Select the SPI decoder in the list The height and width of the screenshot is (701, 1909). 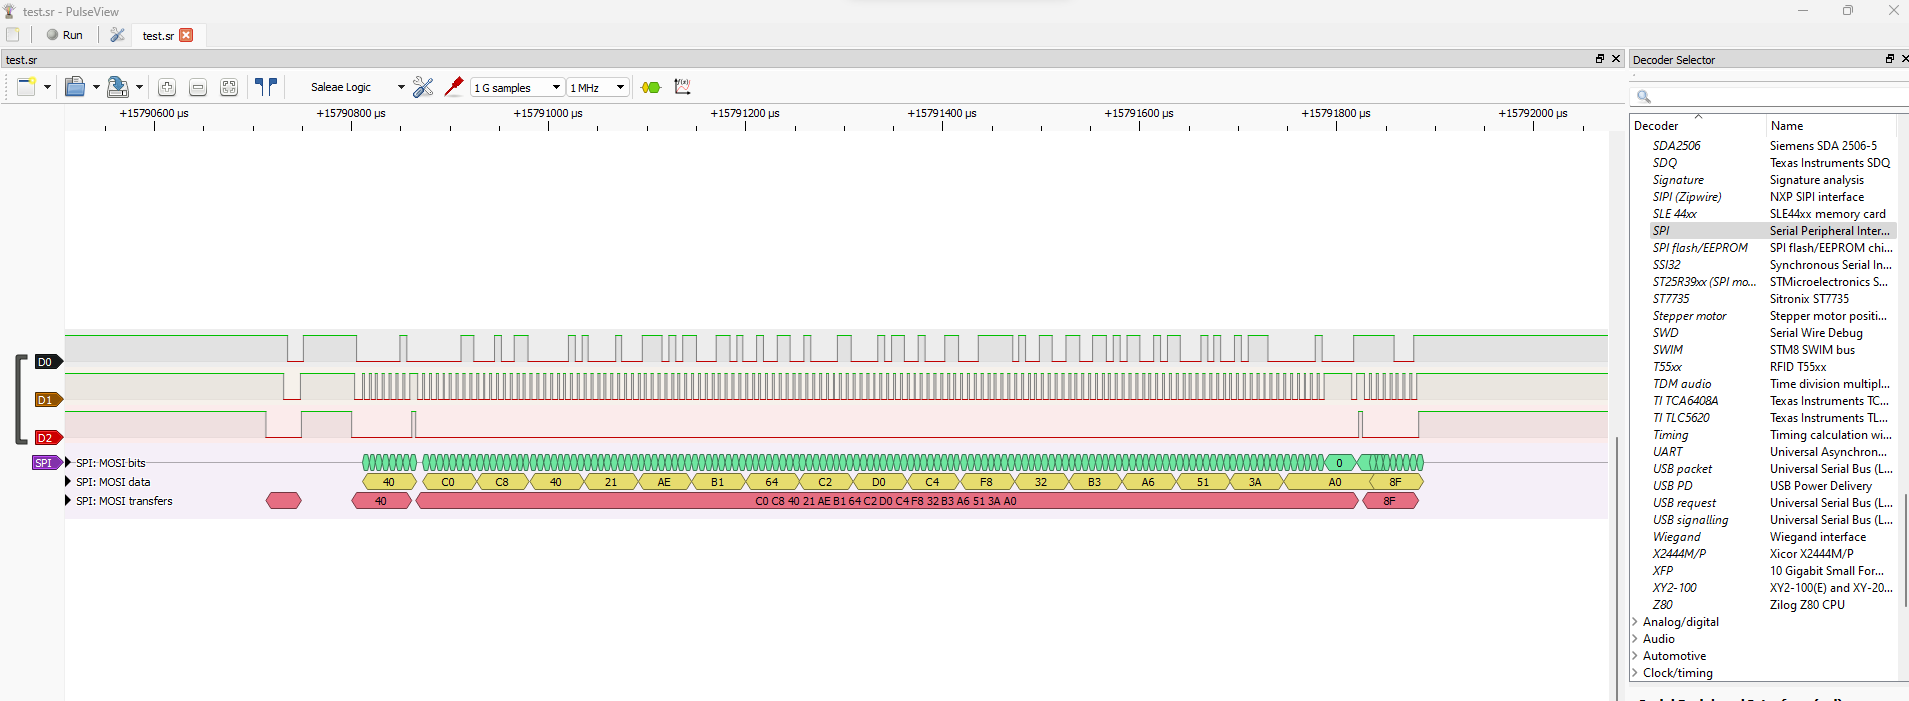click(x=1661, y=231)
